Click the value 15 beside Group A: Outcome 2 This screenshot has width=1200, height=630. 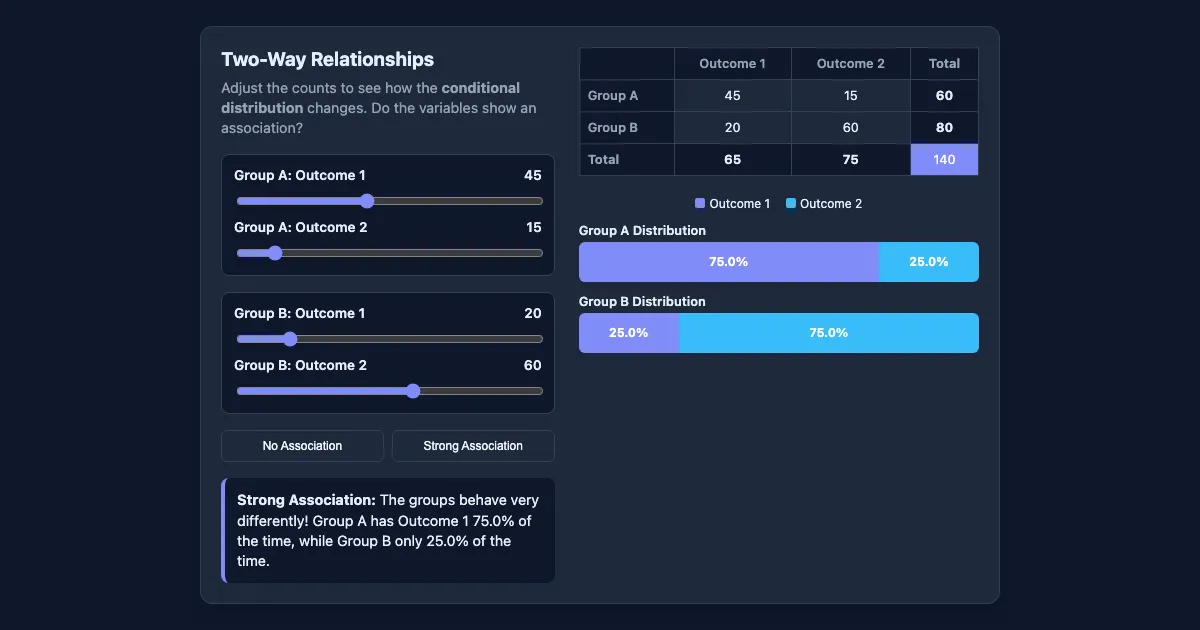[534, 227]
